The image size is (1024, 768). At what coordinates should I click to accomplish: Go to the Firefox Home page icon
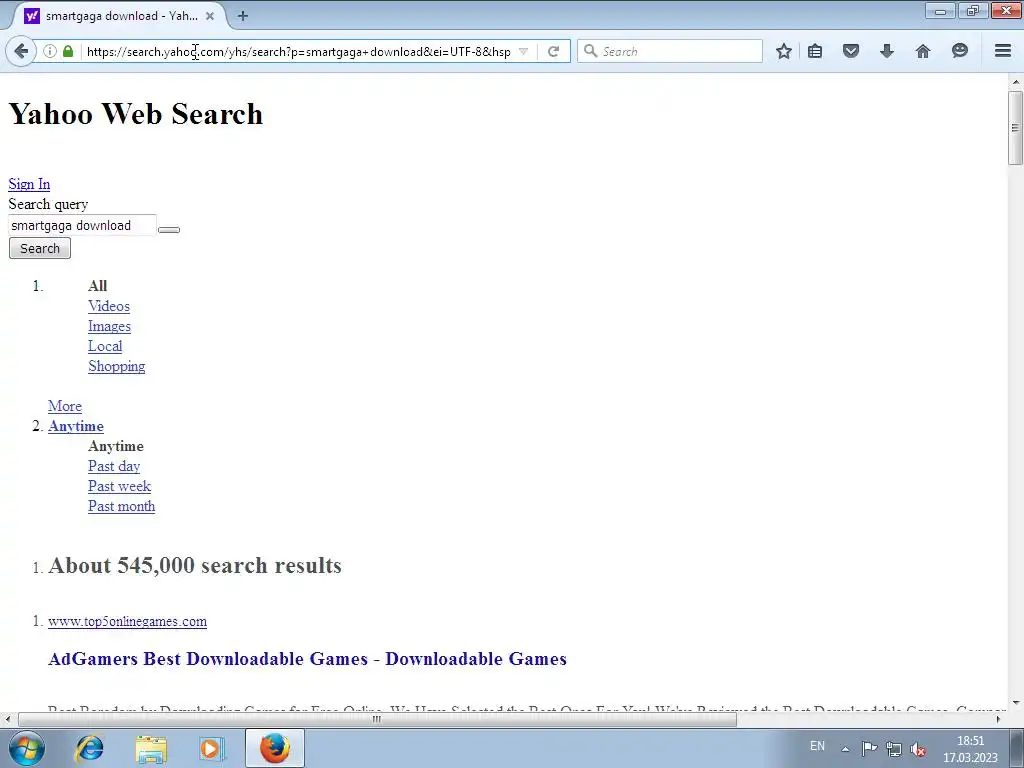point(922,51)
